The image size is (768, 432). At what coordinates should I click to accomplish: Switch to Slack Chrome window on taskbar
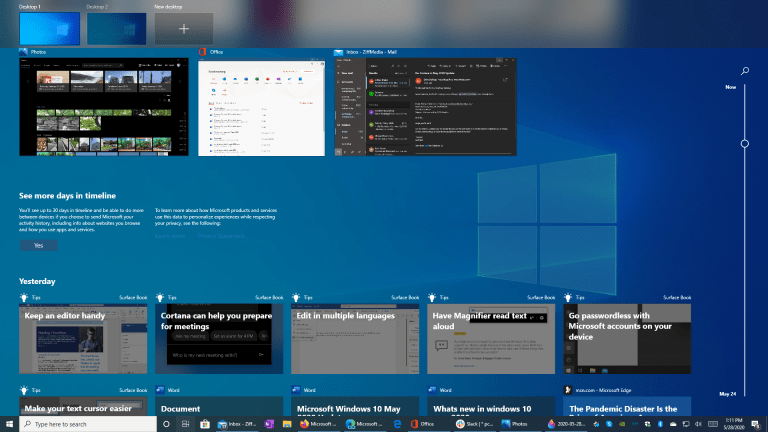point(474,424)
